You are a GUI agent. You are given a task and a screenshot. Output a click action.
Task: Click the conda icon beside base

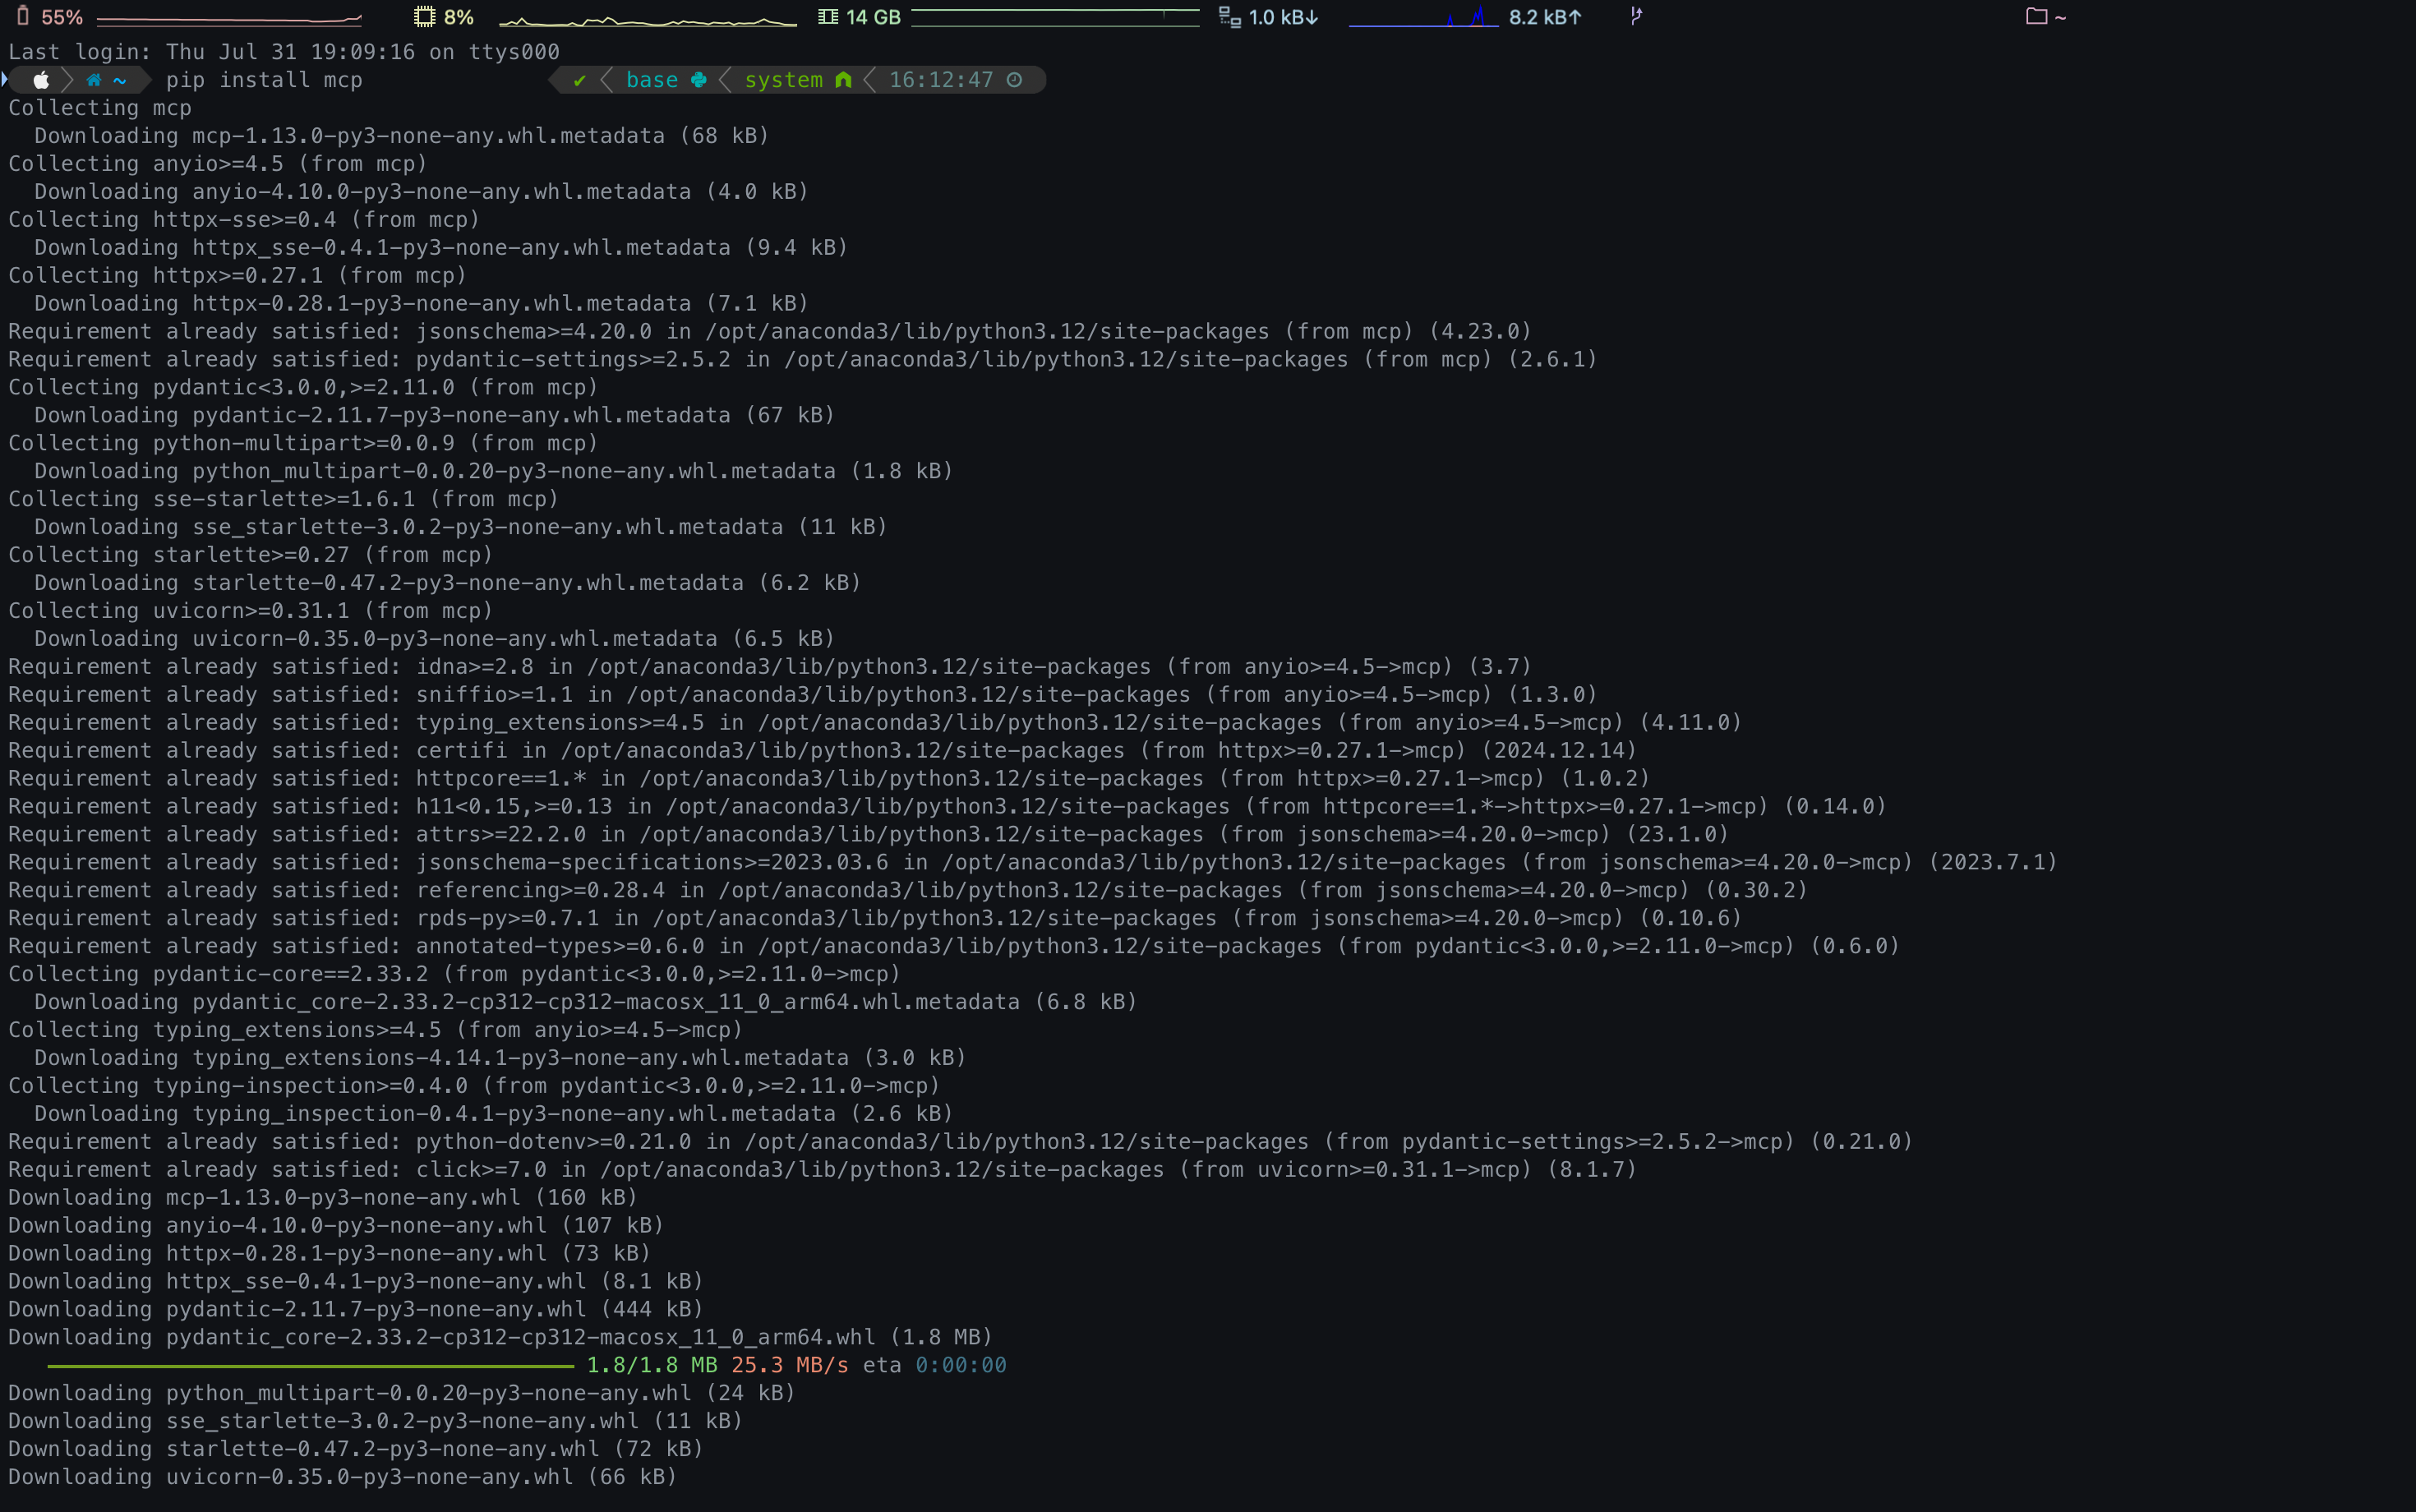pos(699,80)
